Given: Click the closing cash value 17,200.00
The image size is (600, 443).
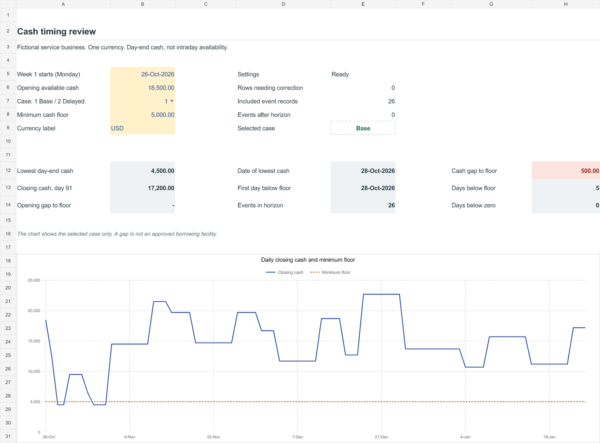Looking at the screenshot, I should point(143,188).
